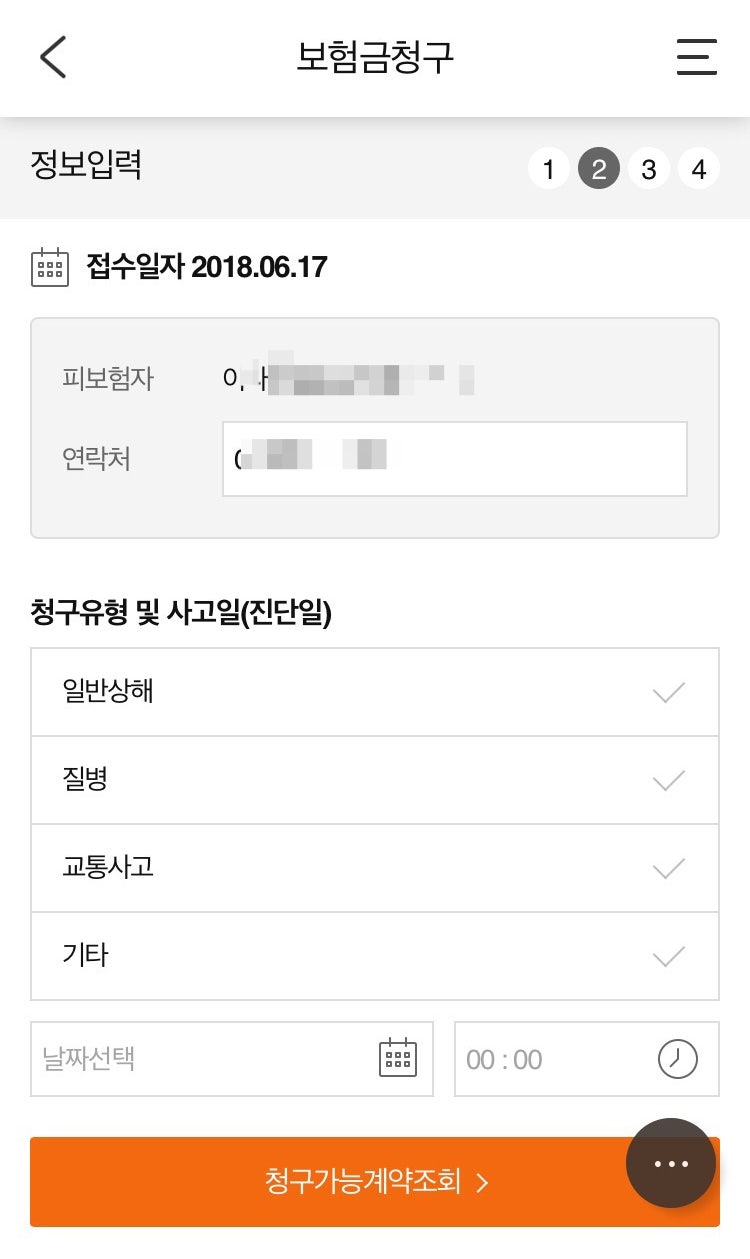Open the 00 : 00 time selector
750x1259 pixels.
[550, 1058]
